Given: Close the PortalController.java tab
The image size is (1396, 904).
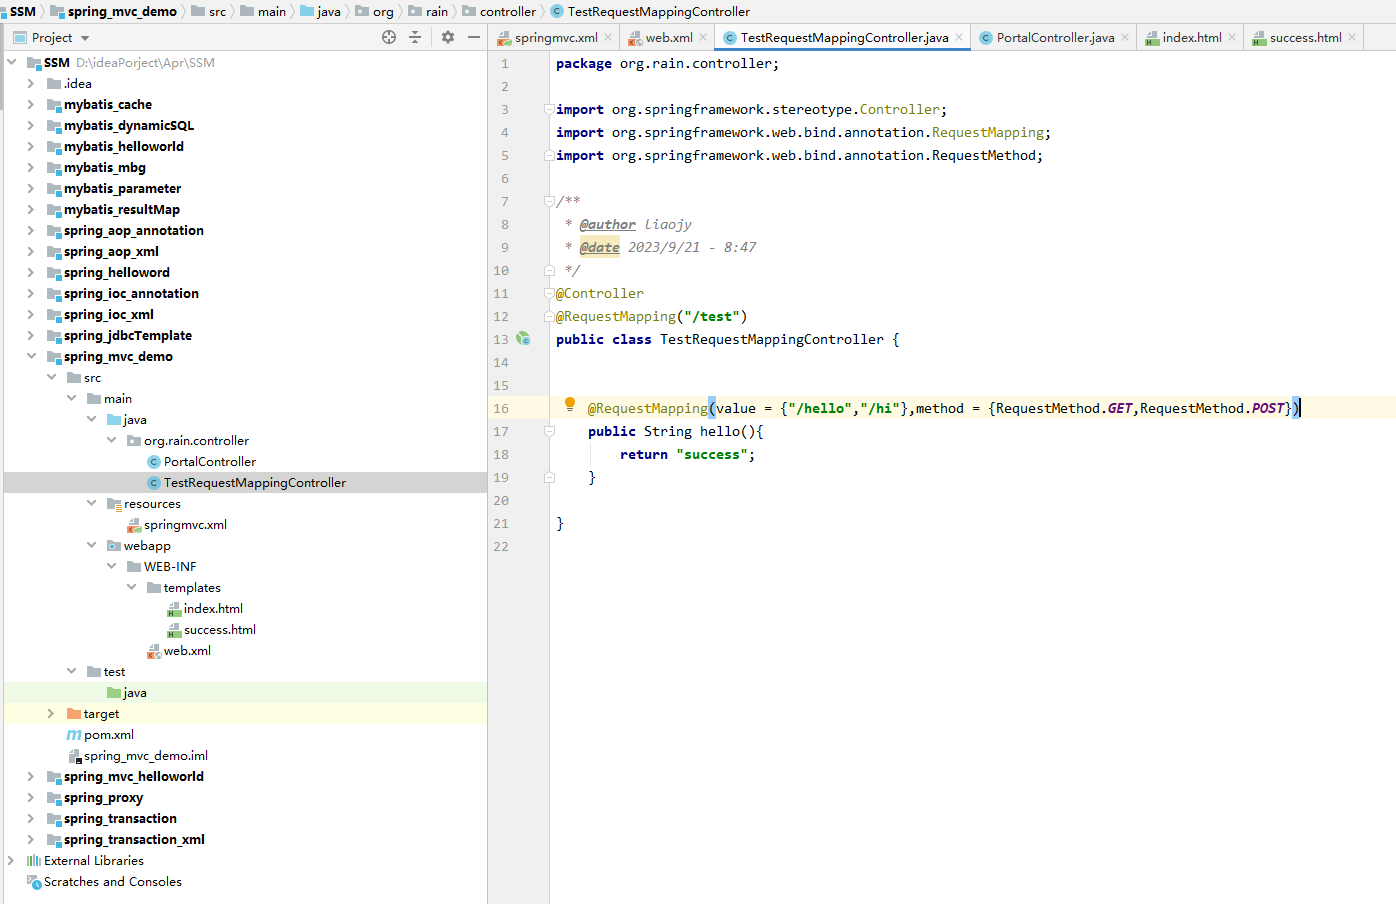Looking at the screenshot, I should tap(1125, 37).
